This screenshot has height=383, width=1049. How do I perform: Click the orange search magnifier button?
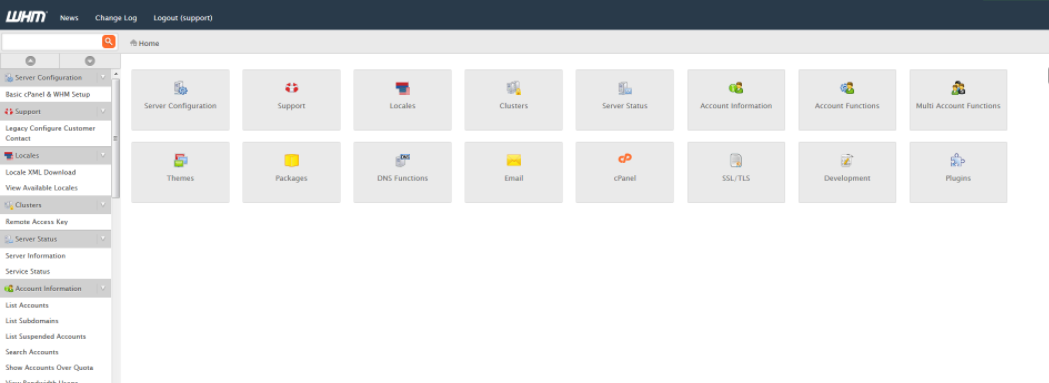[108, 42]
